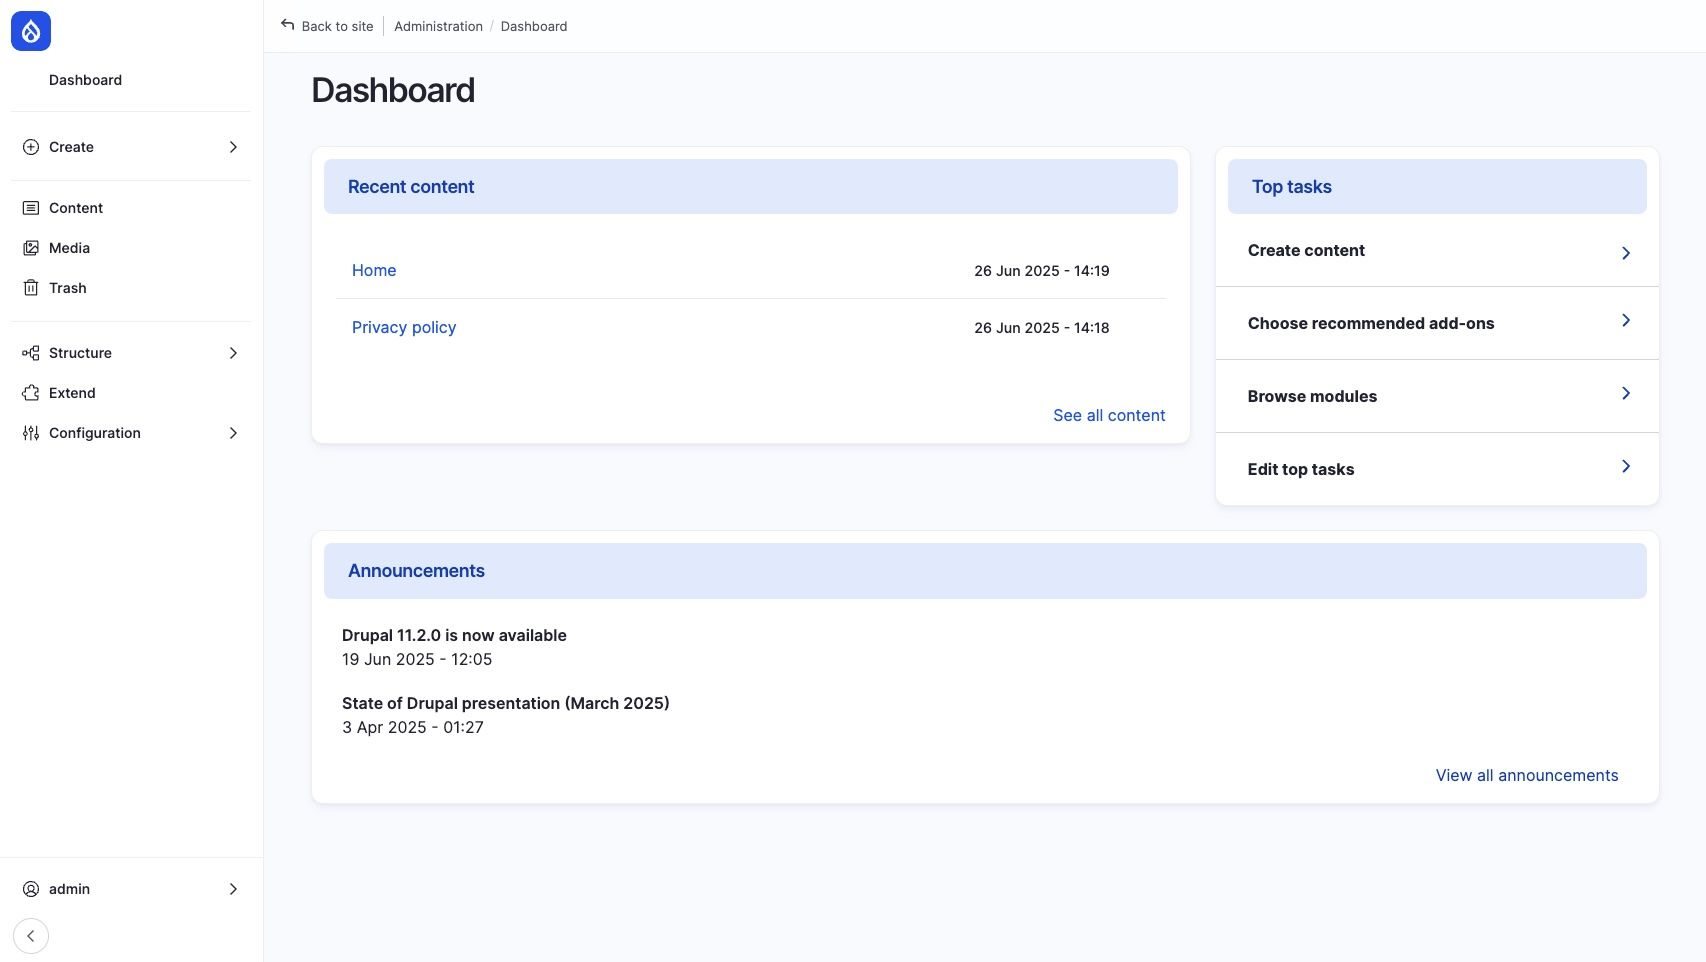Go to Administration breadcrumb
The height and width of the screenshot is (962, 1706).
coord(438,27)
